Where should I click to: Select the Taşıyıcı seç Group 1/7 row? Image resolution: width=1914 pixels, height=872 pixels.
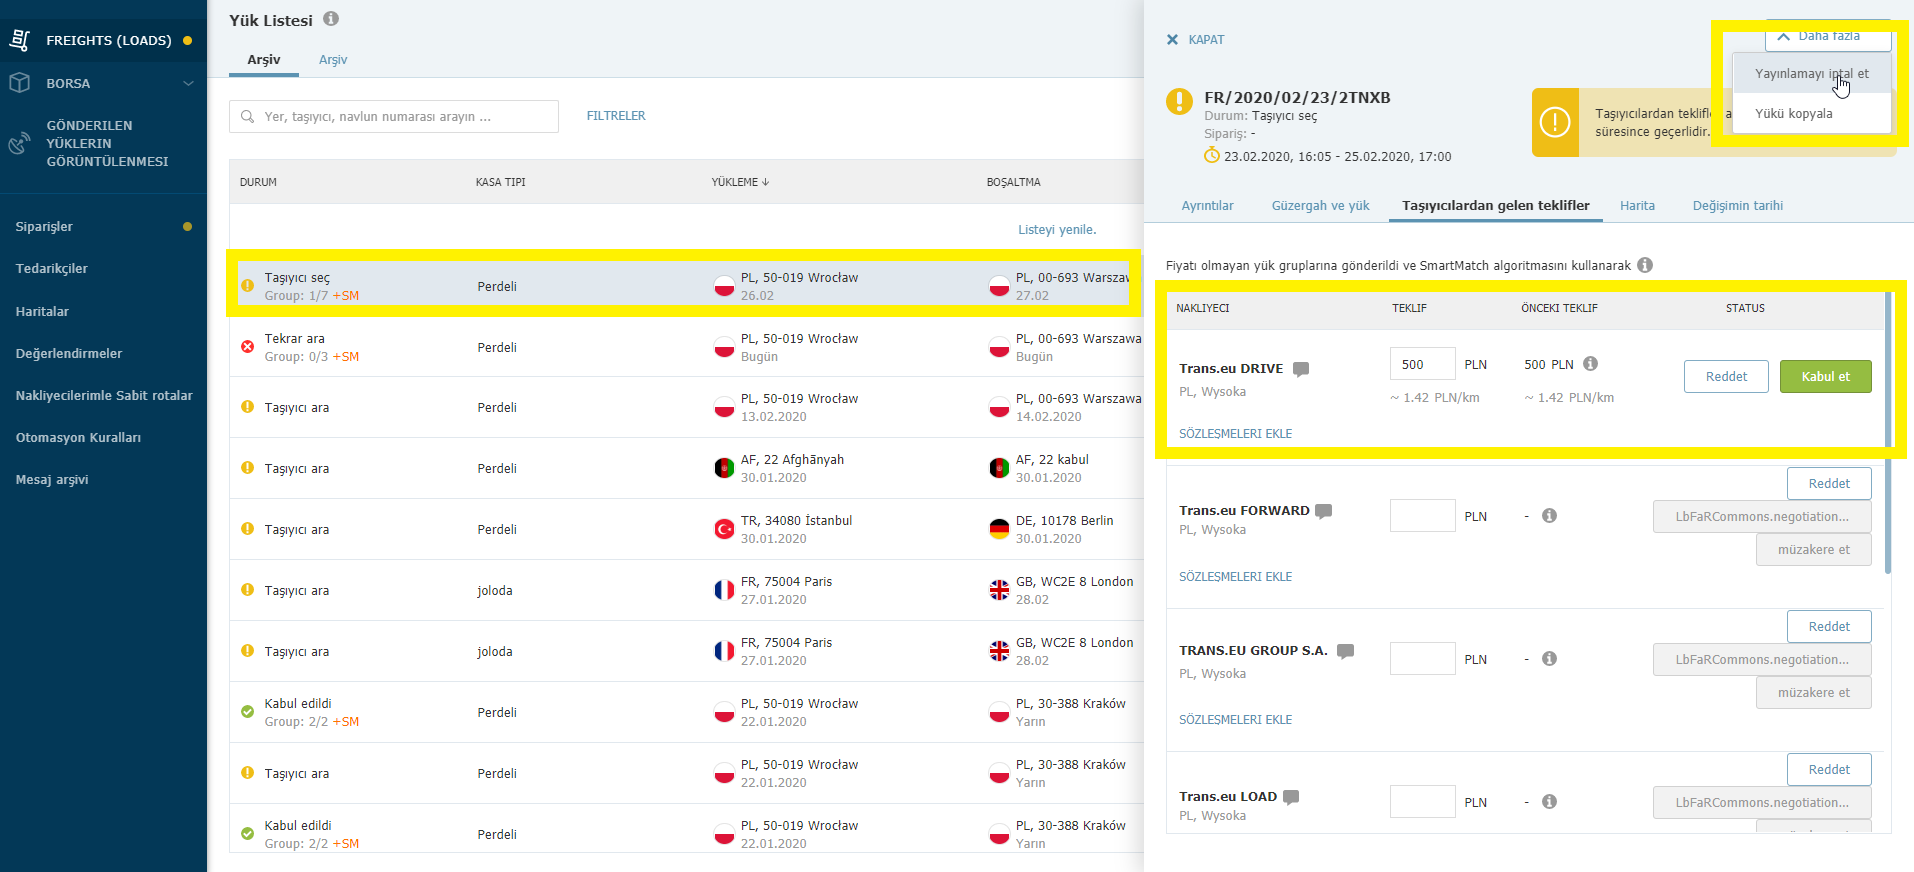[x=686, y=286]
